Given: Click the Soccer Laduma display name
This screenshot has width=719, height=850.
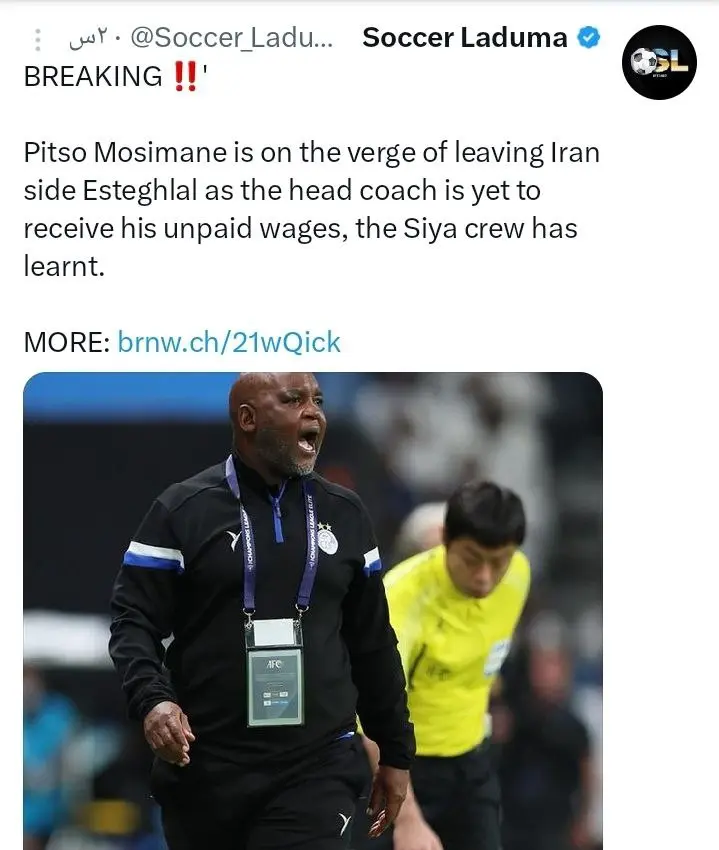Looking at the screenshot, I should 465,38.
